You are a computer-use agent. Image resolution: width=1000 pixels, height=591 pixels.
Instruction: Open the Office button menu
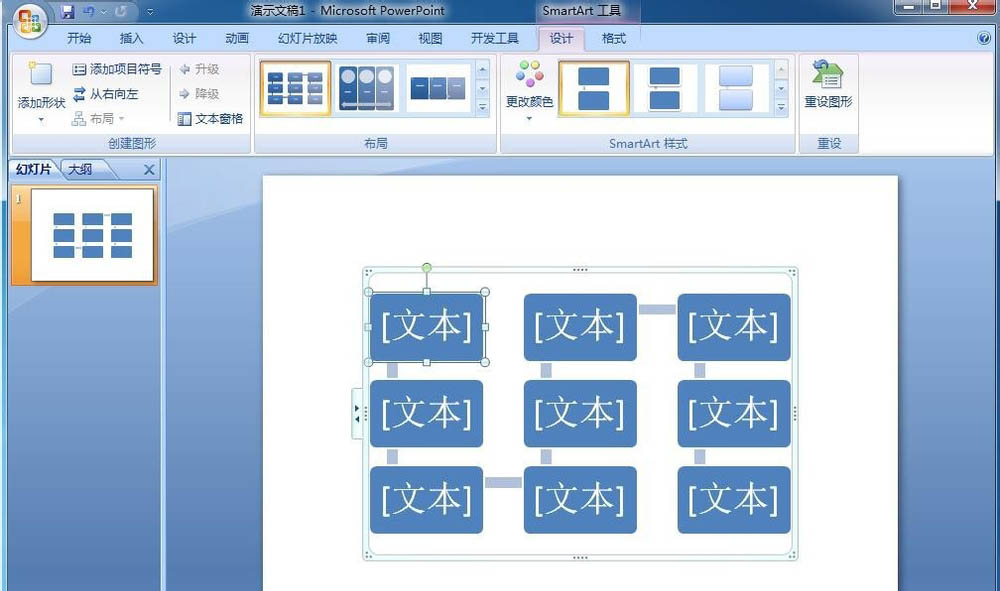tap(29, 22)
